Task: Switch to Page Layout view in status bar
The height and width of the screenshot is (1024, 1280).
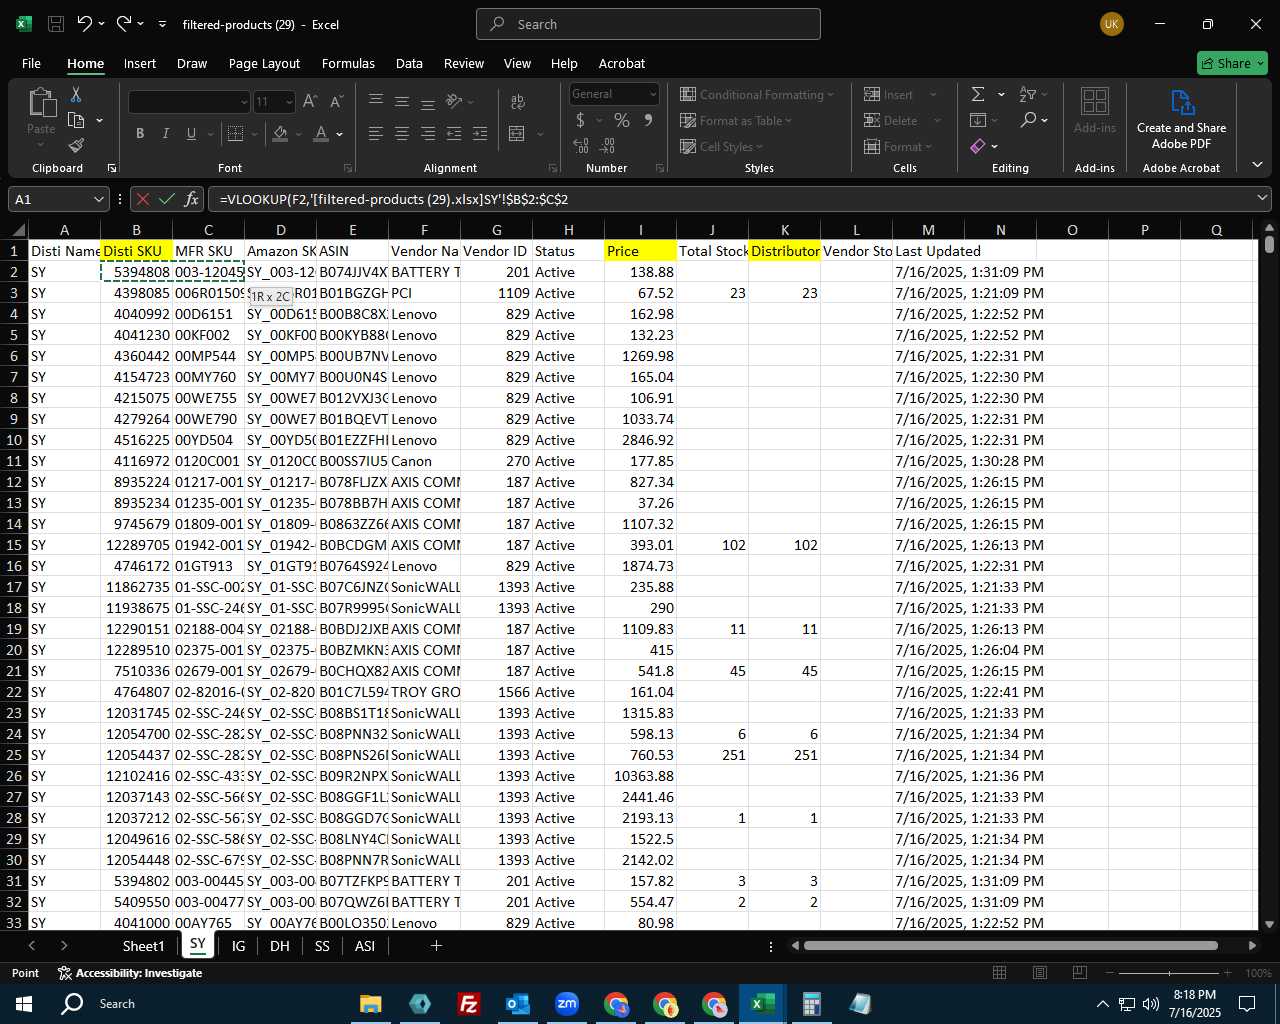Action: pos(1040,972)
